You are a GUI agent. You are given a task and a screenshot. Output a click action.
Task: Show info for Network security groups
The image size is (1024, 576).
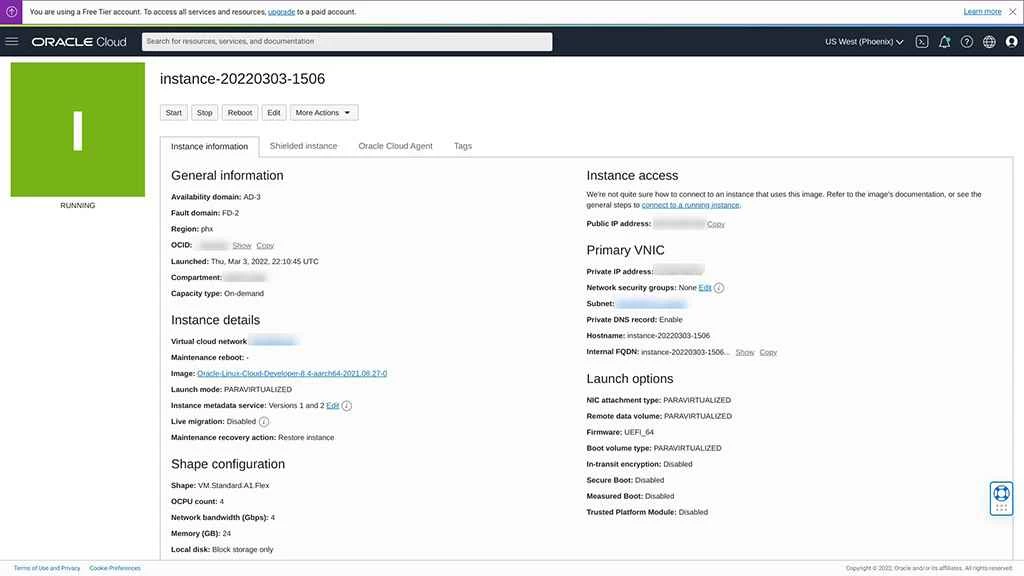point(719,288)
